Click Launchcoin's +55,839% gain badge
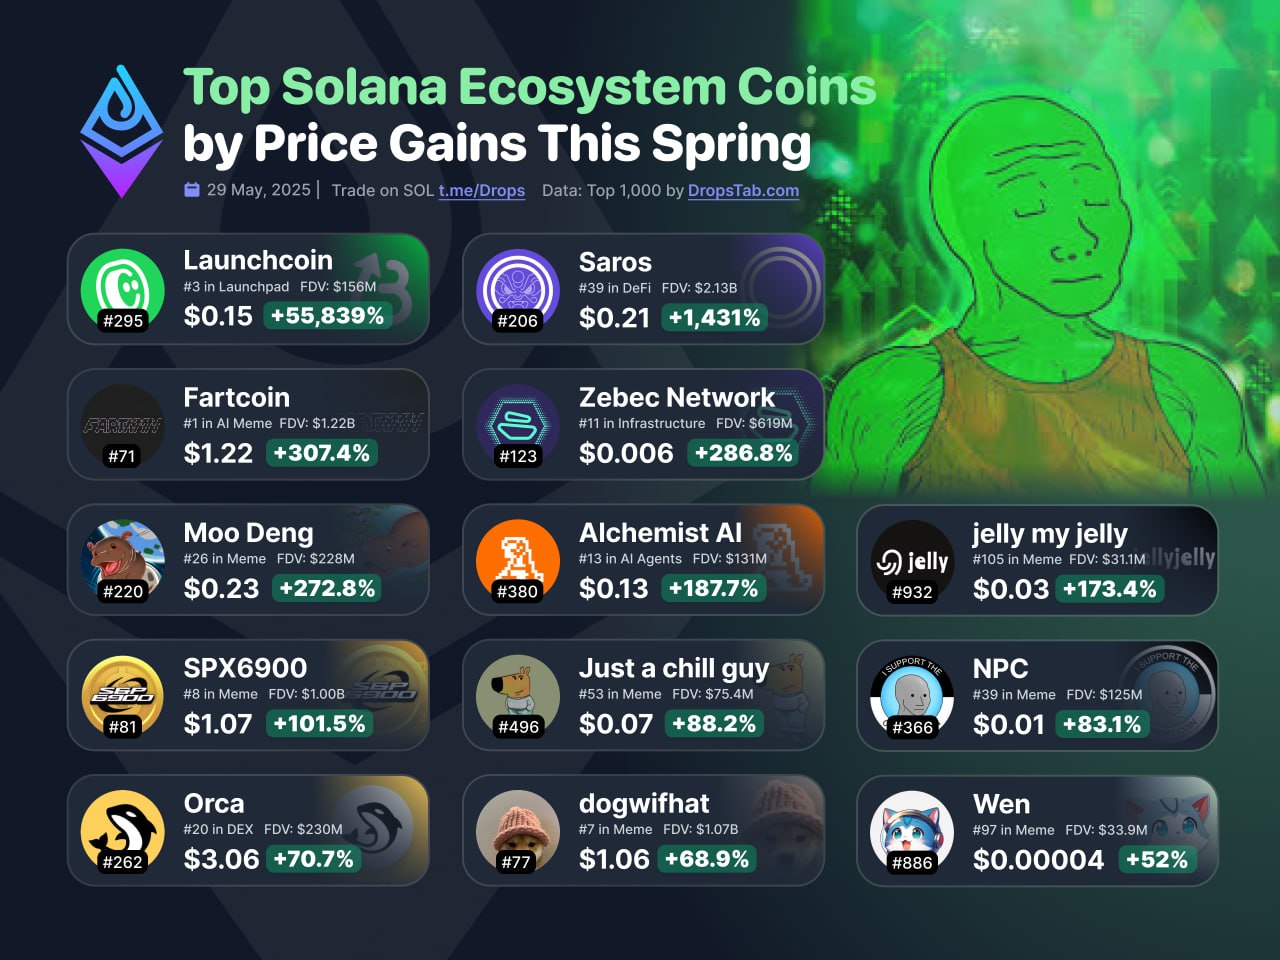 [x=327, y=316]
